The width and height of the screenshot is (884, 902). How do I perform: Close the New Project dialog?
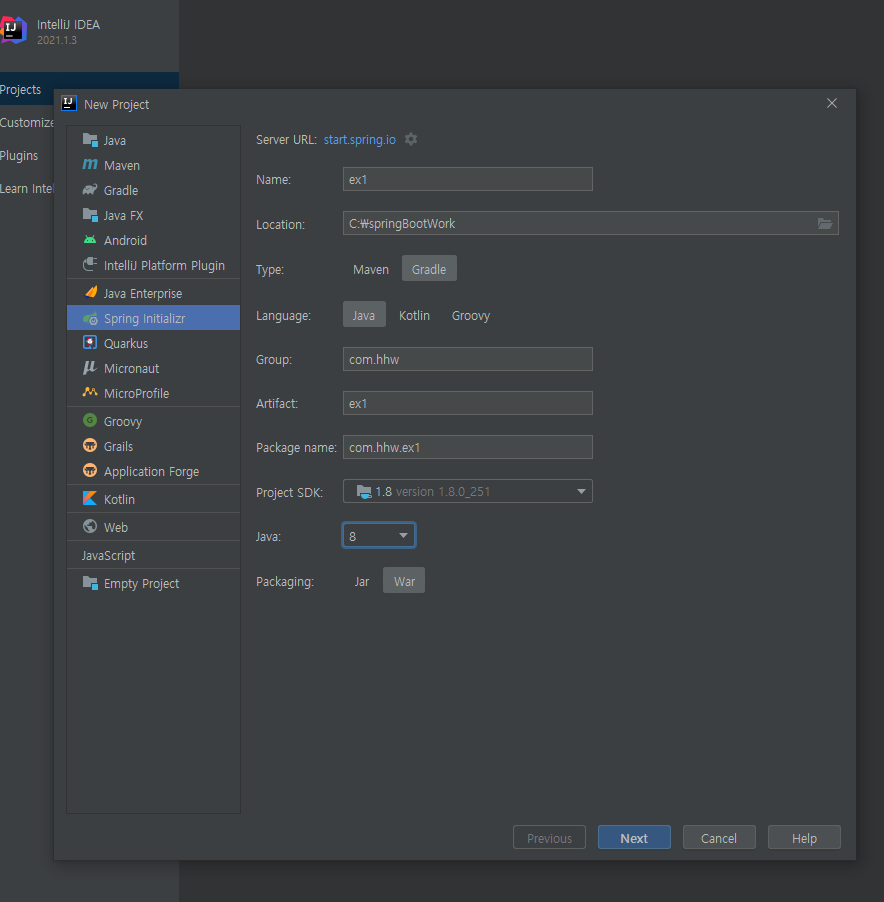(832, 103)
